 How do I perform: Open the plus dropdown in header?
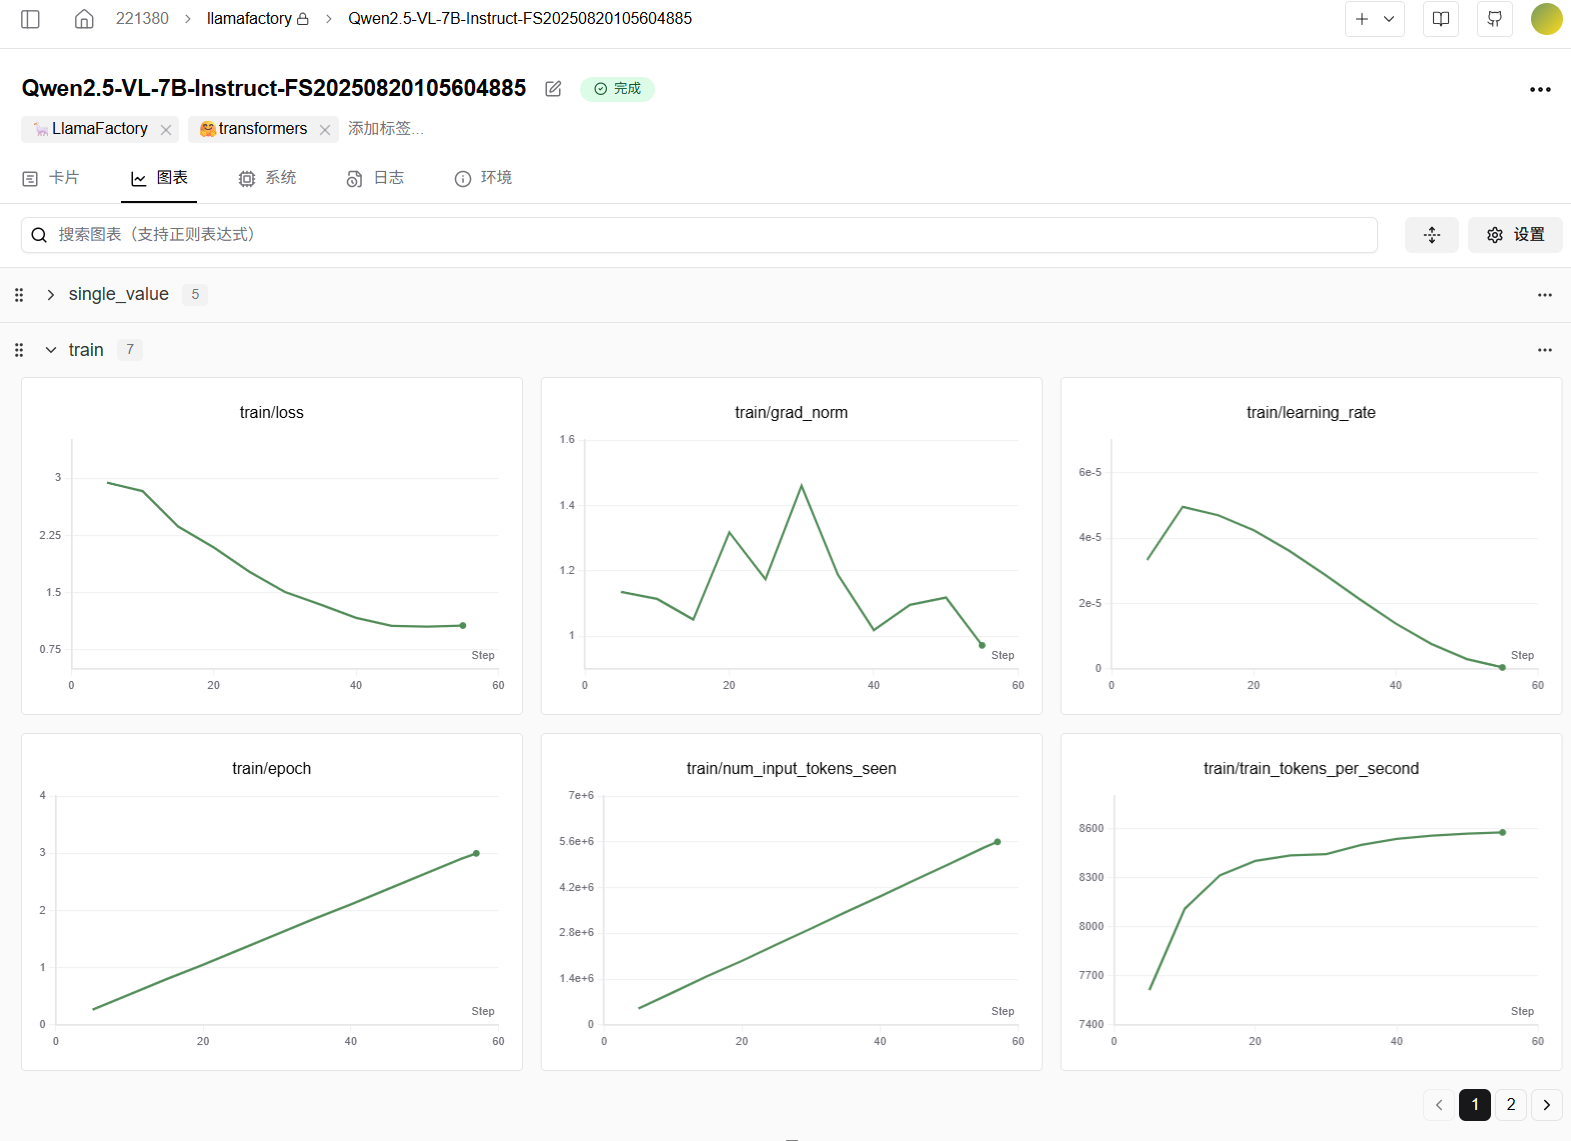[x=1374, y=19]
